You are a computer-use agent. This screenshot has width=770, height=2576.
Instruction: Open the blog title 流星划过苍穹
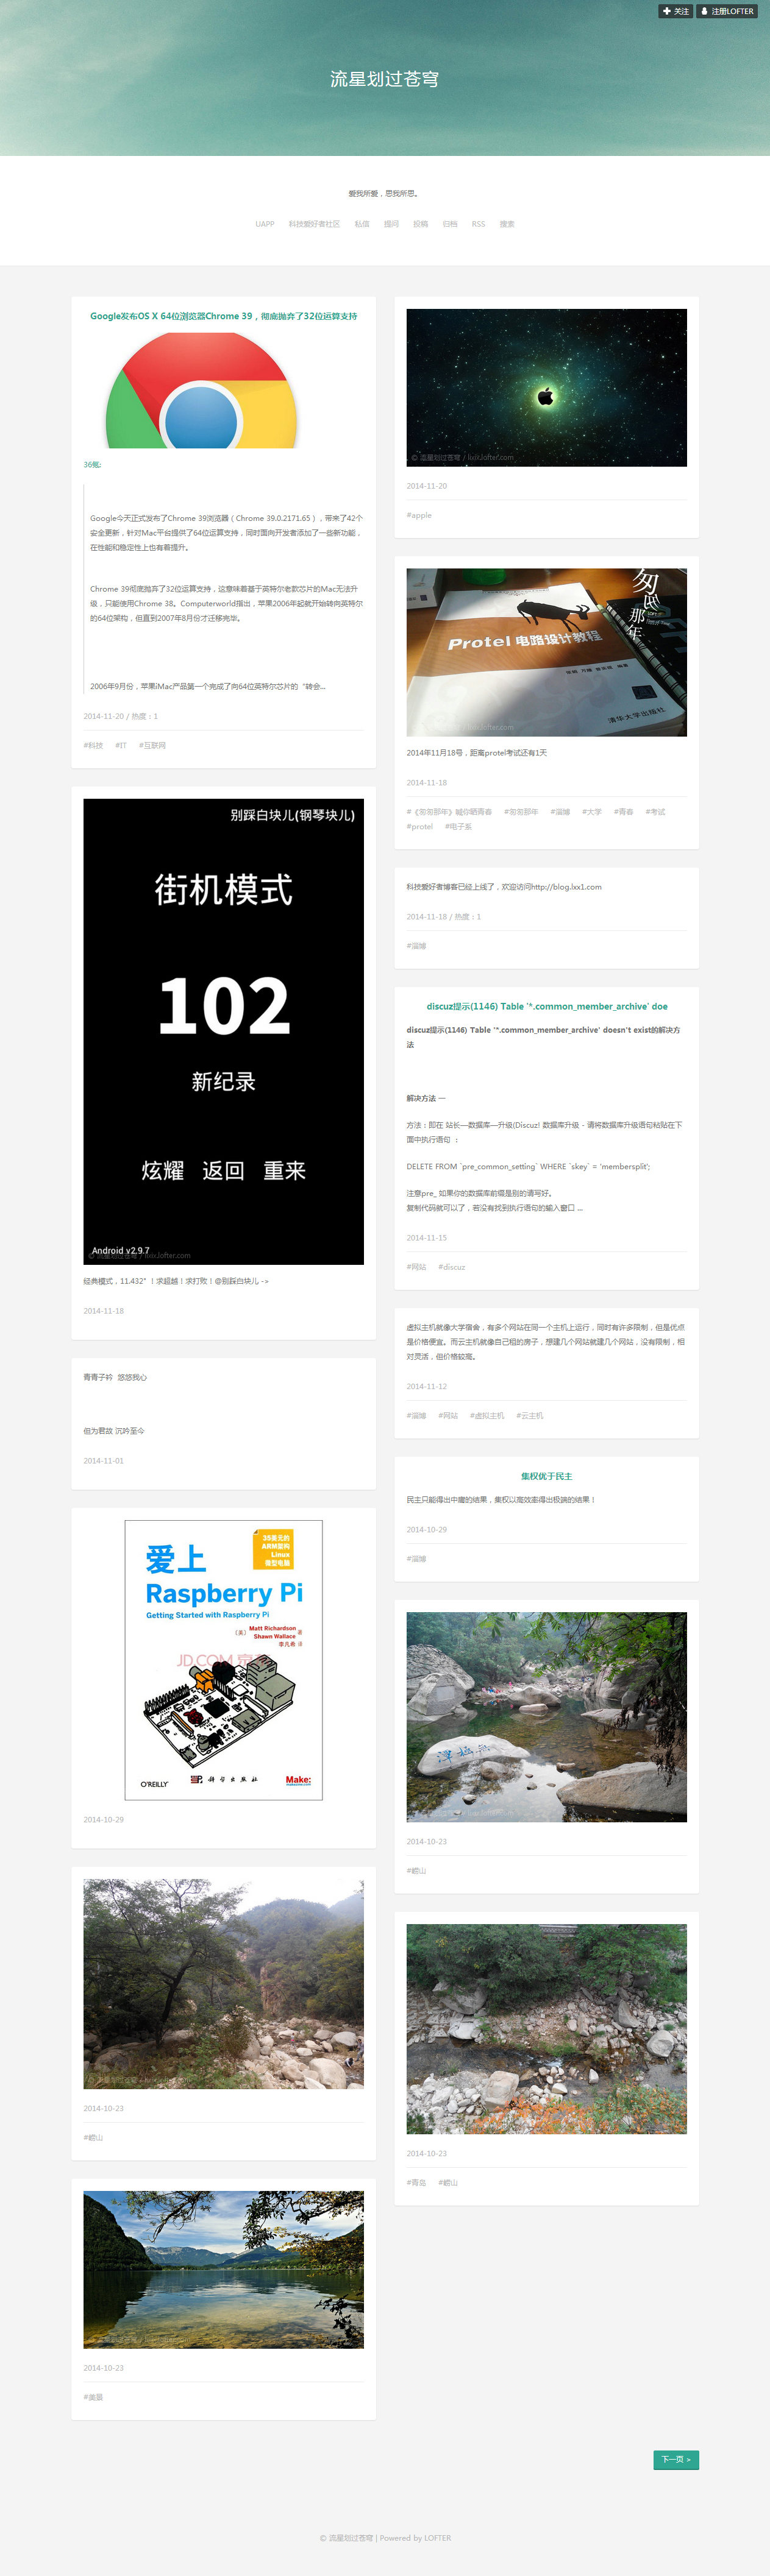[385, 79]
